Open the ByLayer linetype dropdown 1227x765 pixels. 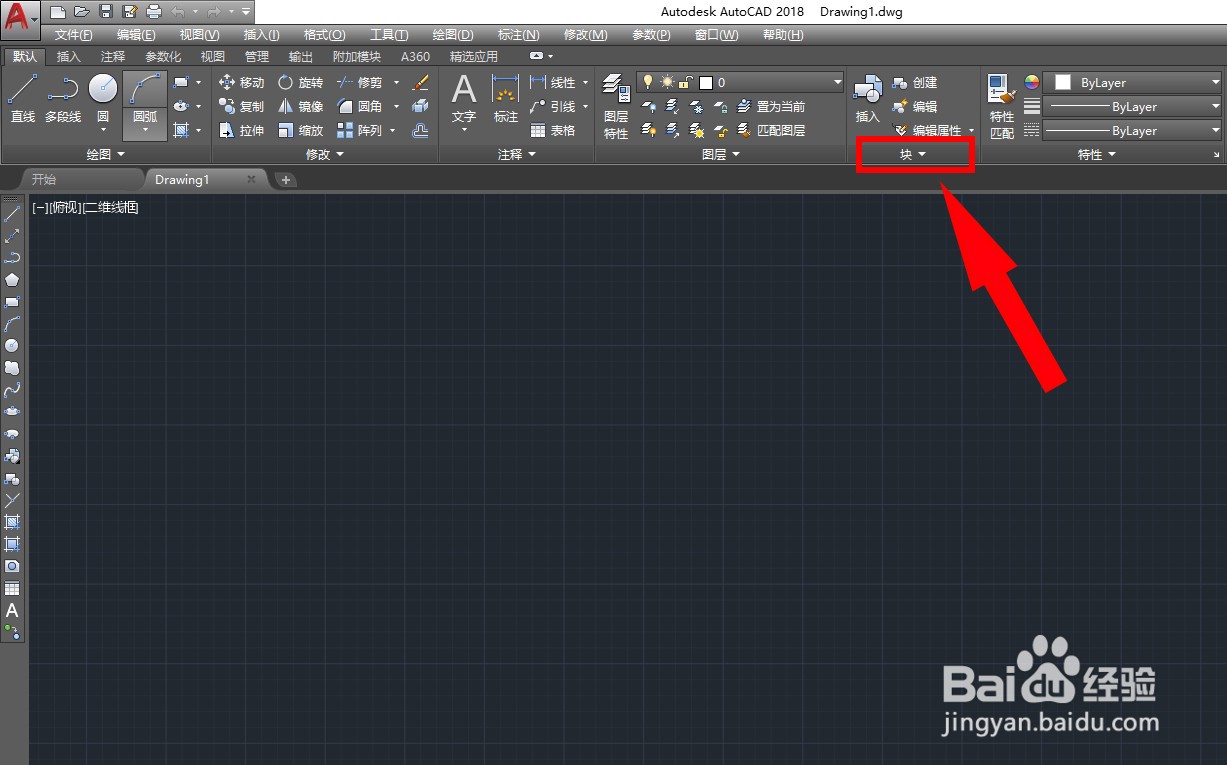pyautogui.click(x=1134, y=131)
